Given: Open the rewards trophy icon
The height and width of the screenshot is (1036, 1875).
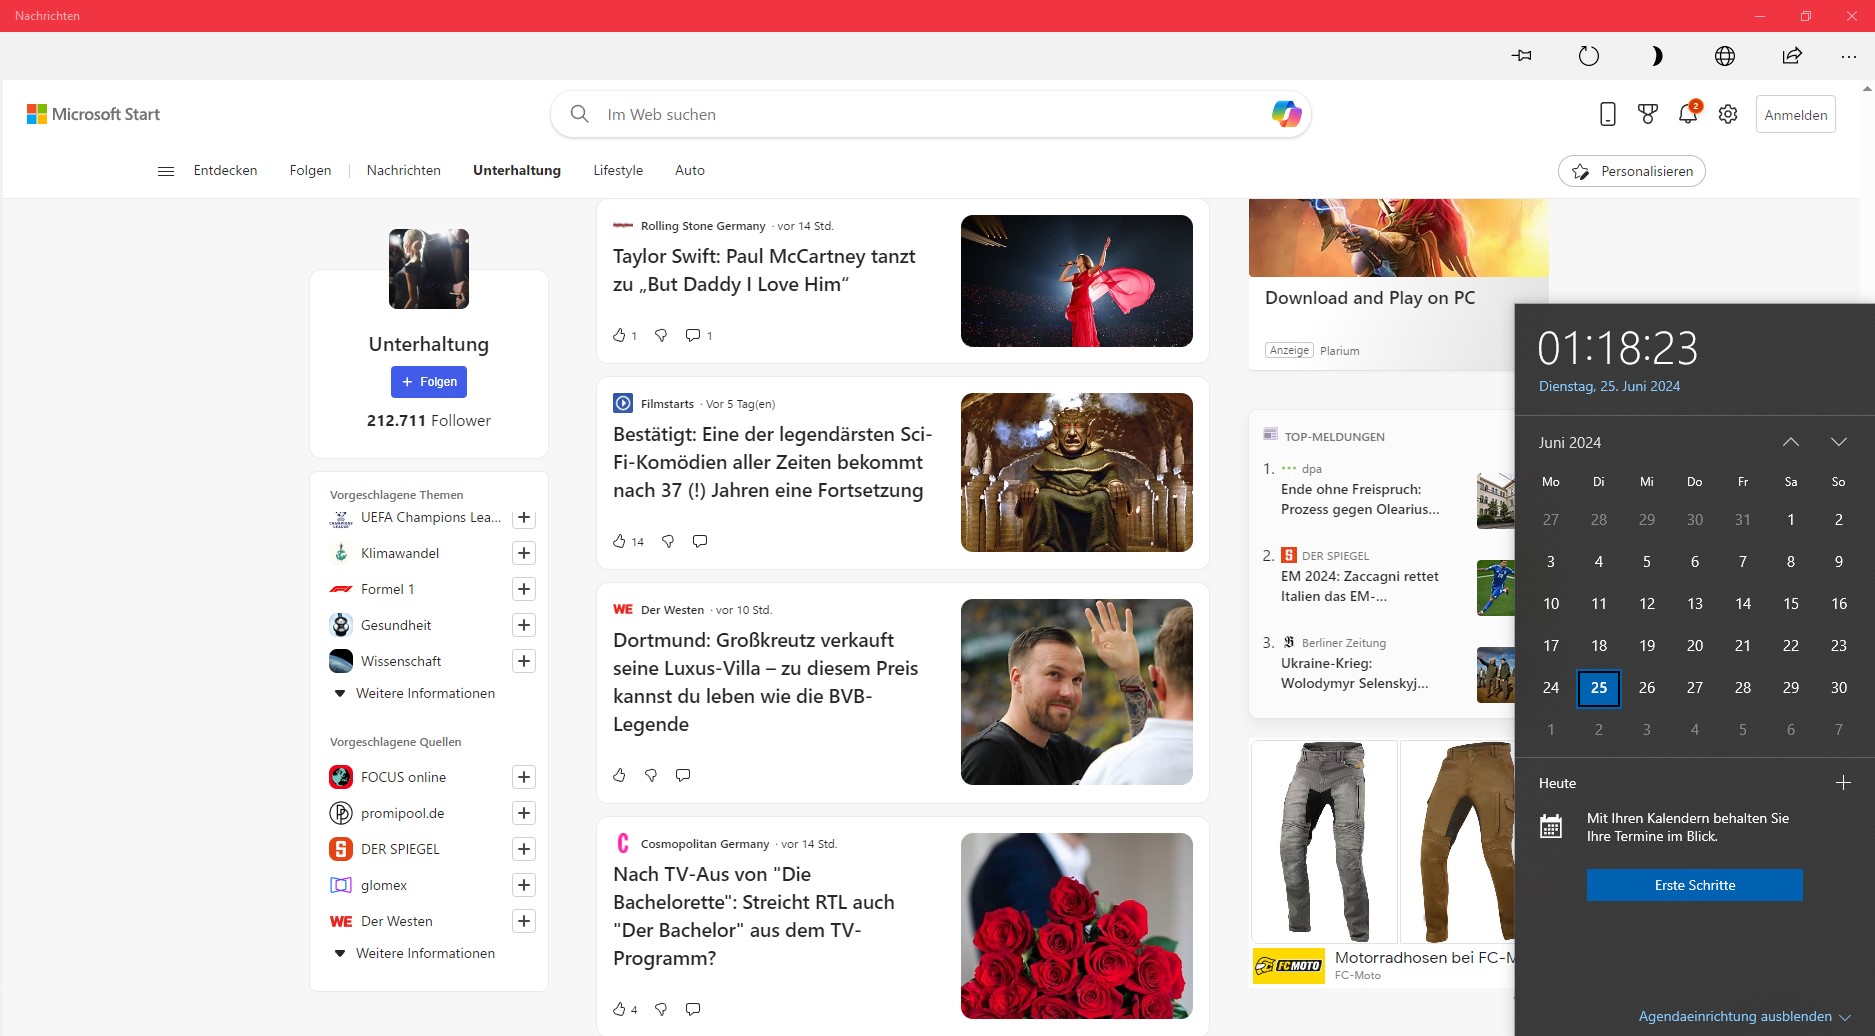Looking at the screenshot, I should [x=1648, y=114].
